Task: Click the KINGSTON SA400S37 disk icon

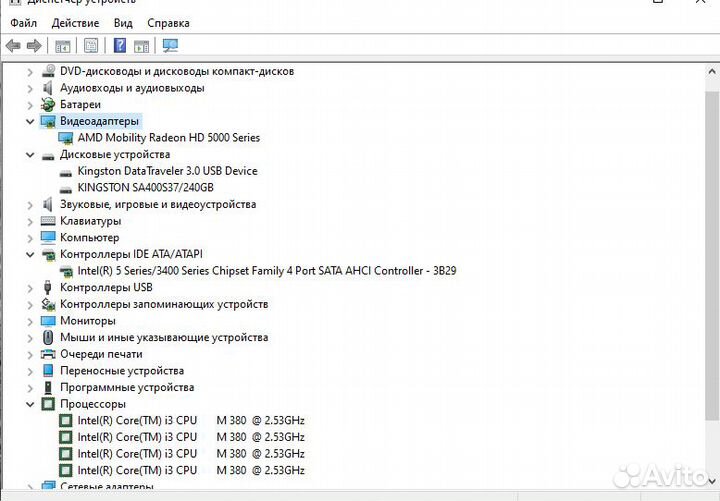Action: tap(66, 189)
